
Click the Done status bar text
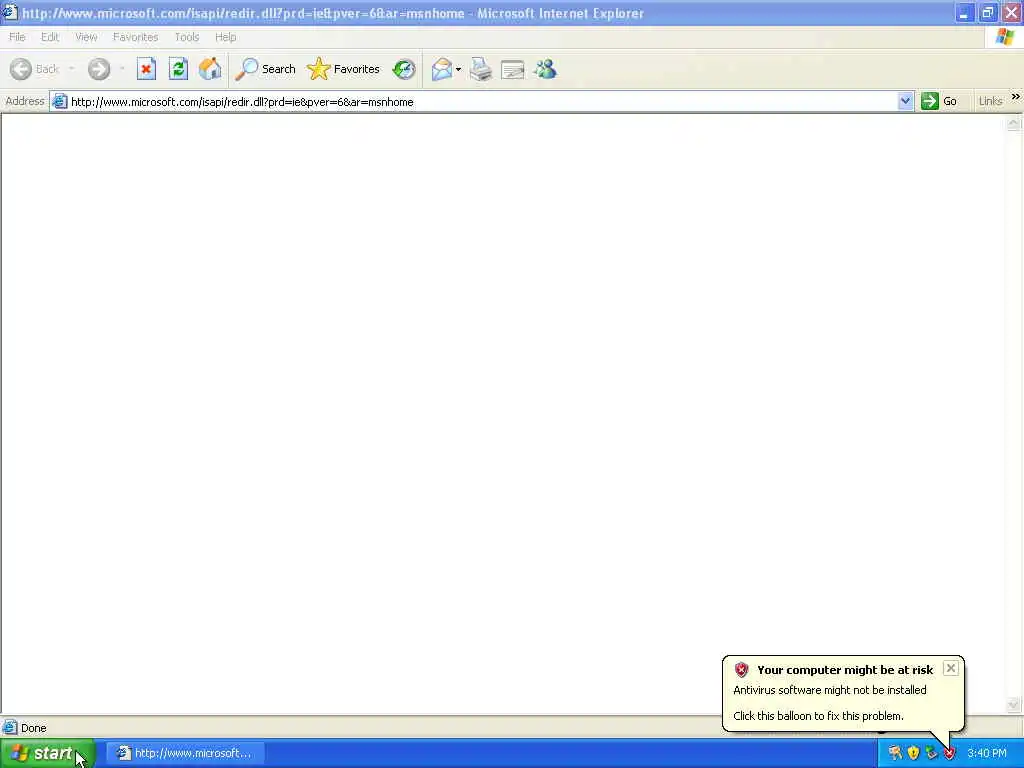click(33, 728)
